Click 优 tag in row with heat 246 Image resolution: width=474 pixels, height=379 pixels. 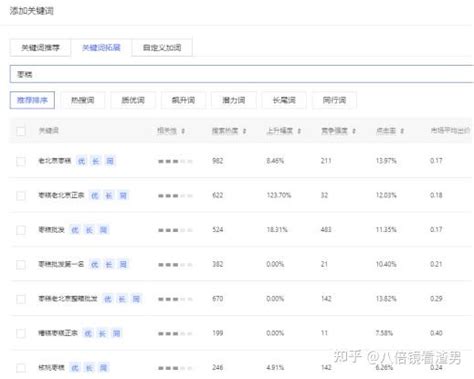point(75,368)
